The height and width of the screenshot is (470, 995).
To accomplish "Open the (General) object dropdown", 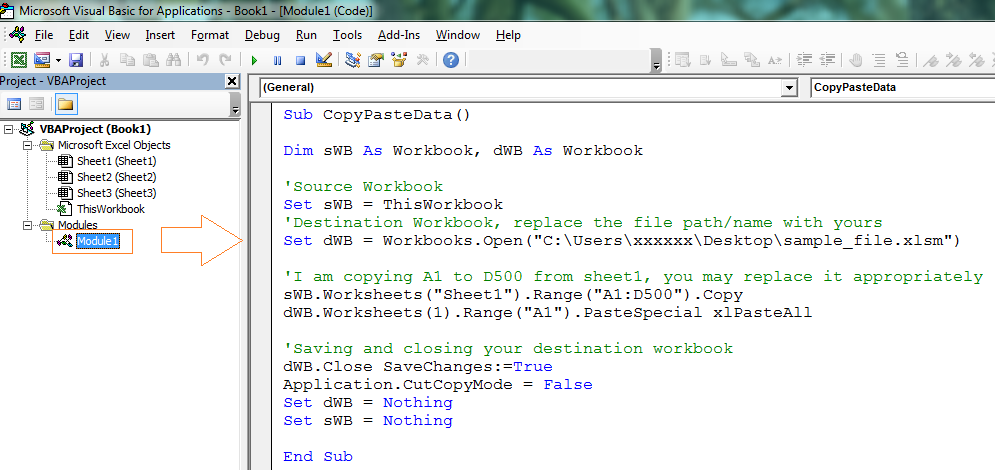I will point(789,88).
